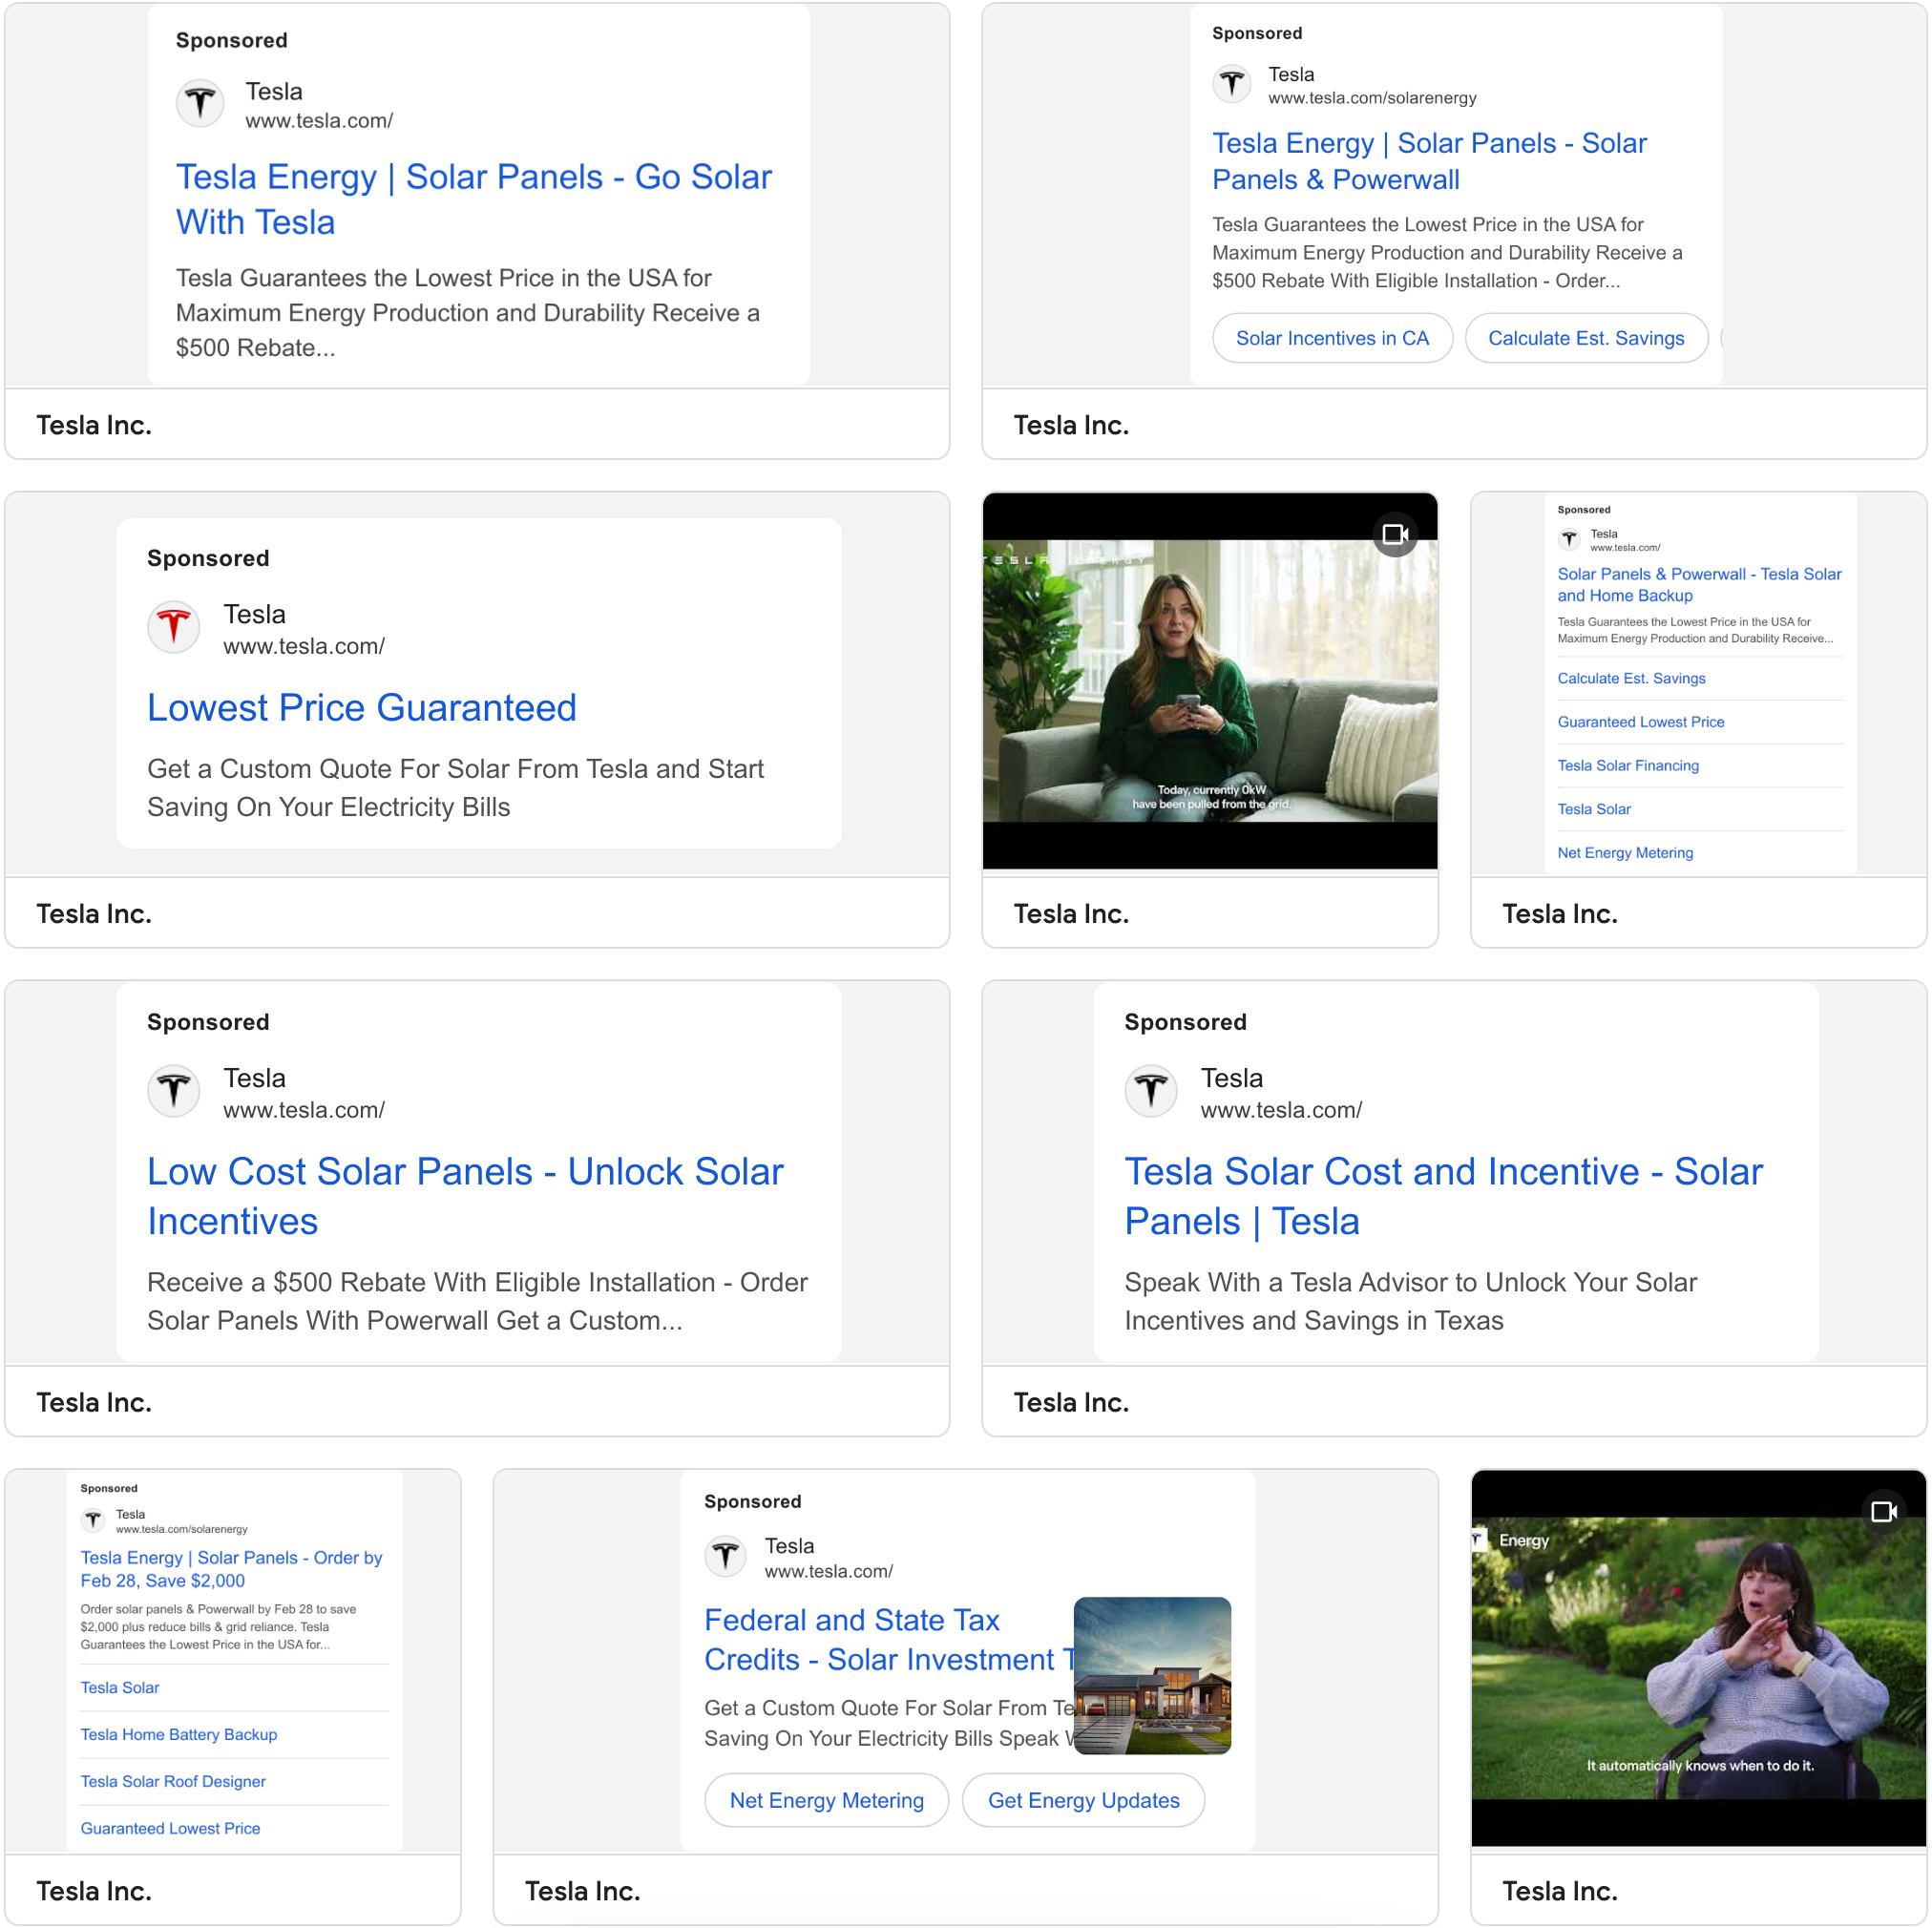Click 'Get Energy Updates' pill button
1932x1928 pixels.
click(x=1084, y=1800)
